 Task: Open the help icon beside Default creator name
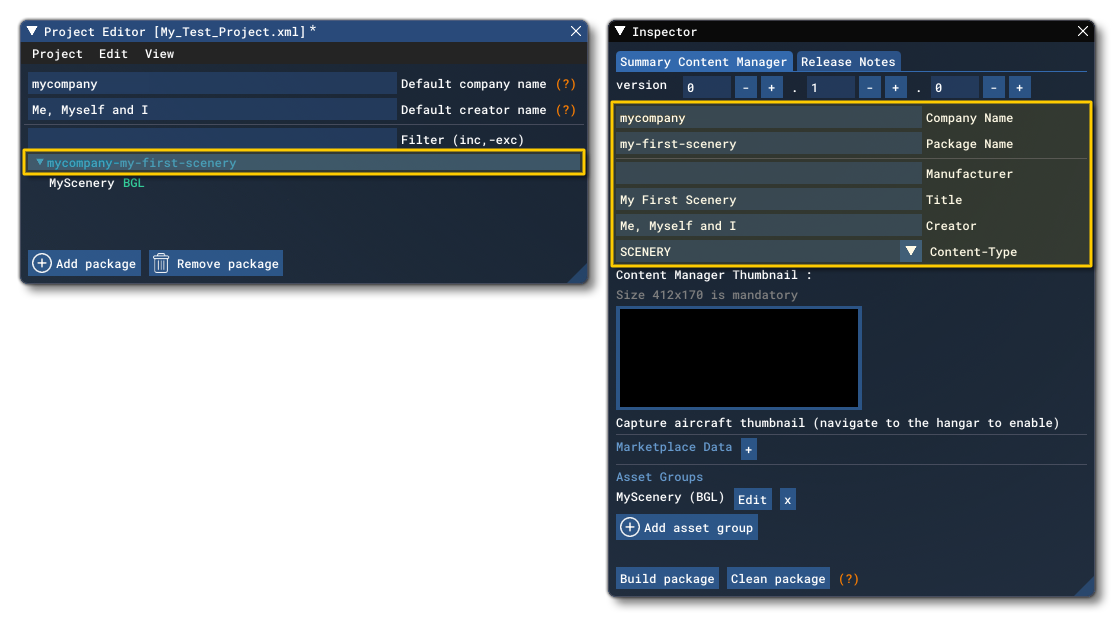click(x=566, y=110)
